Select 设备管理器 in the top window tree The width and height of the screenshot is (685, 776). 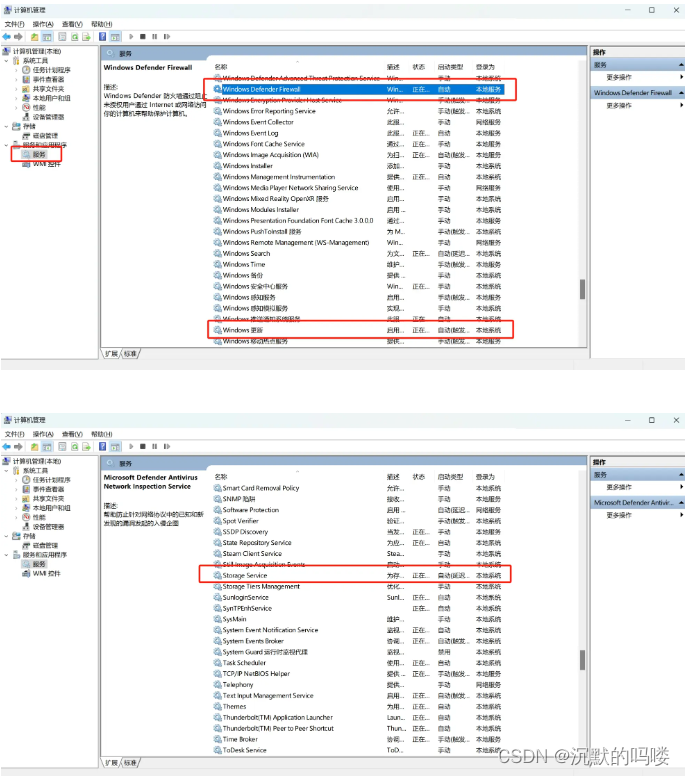(49, 117)
